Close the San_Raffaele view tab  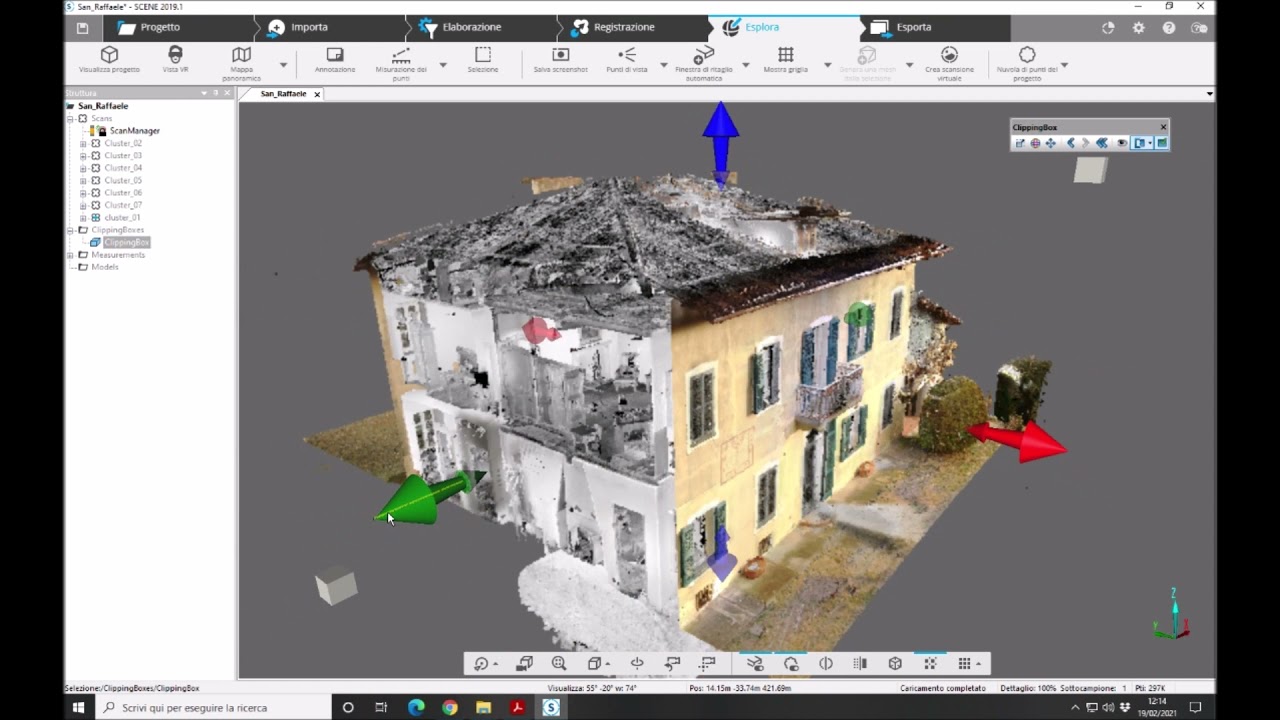pyautogui.click(x=317, y=94)
